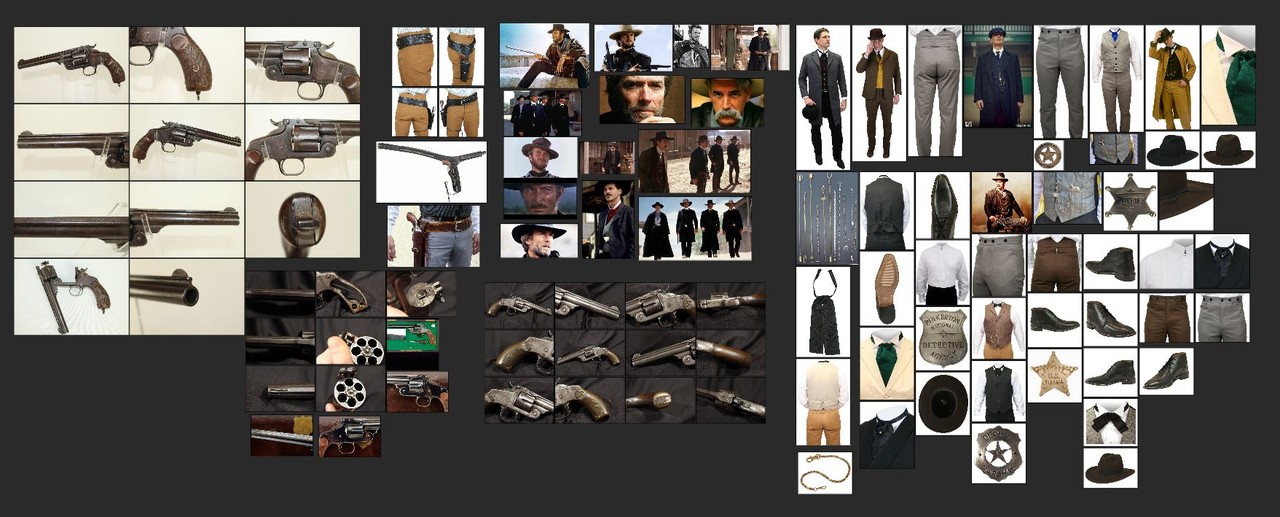Click the black hat viewed from above
This screenshot has height=517, width=1280.
[x=943, y=403]
